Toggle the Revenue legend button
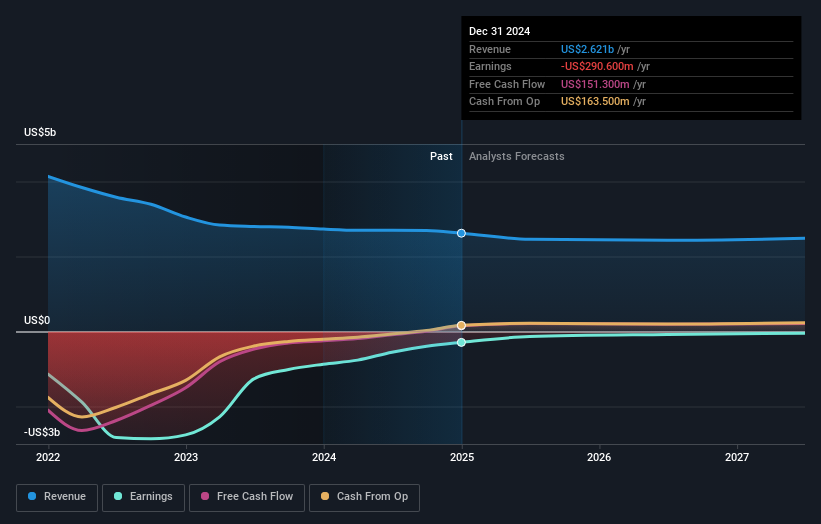 57,497
